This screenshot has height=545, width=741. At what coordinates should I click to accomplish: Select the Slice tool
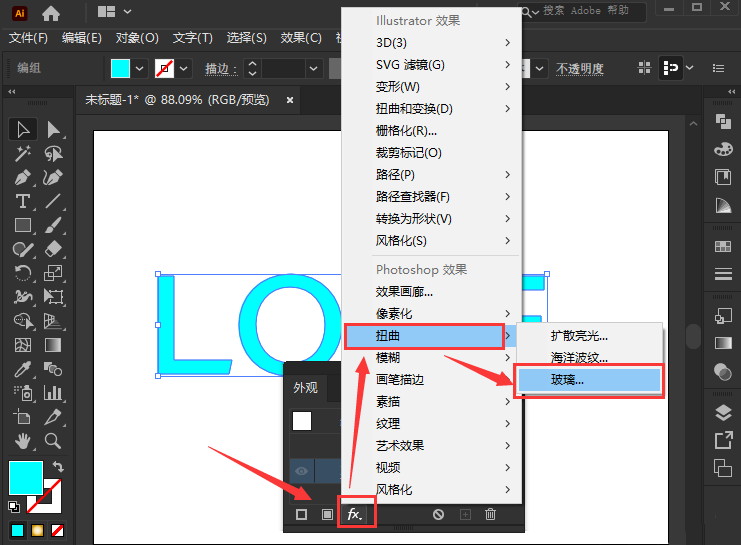(x=53, y=417)
